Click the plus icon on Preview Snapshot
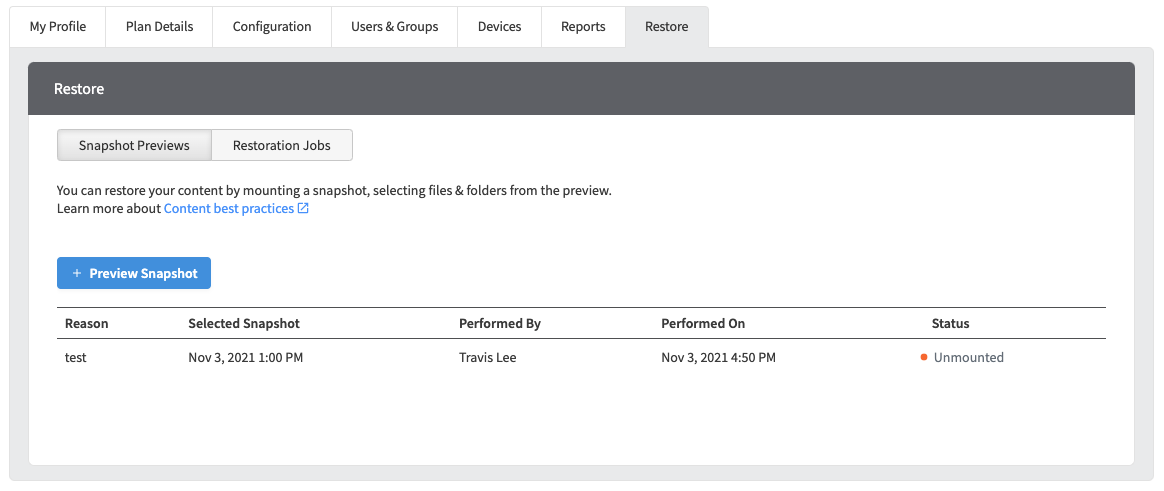Image resolution: width=1164 pixels, height=491 pixels. pyautogui.click(x=77, y=274)
